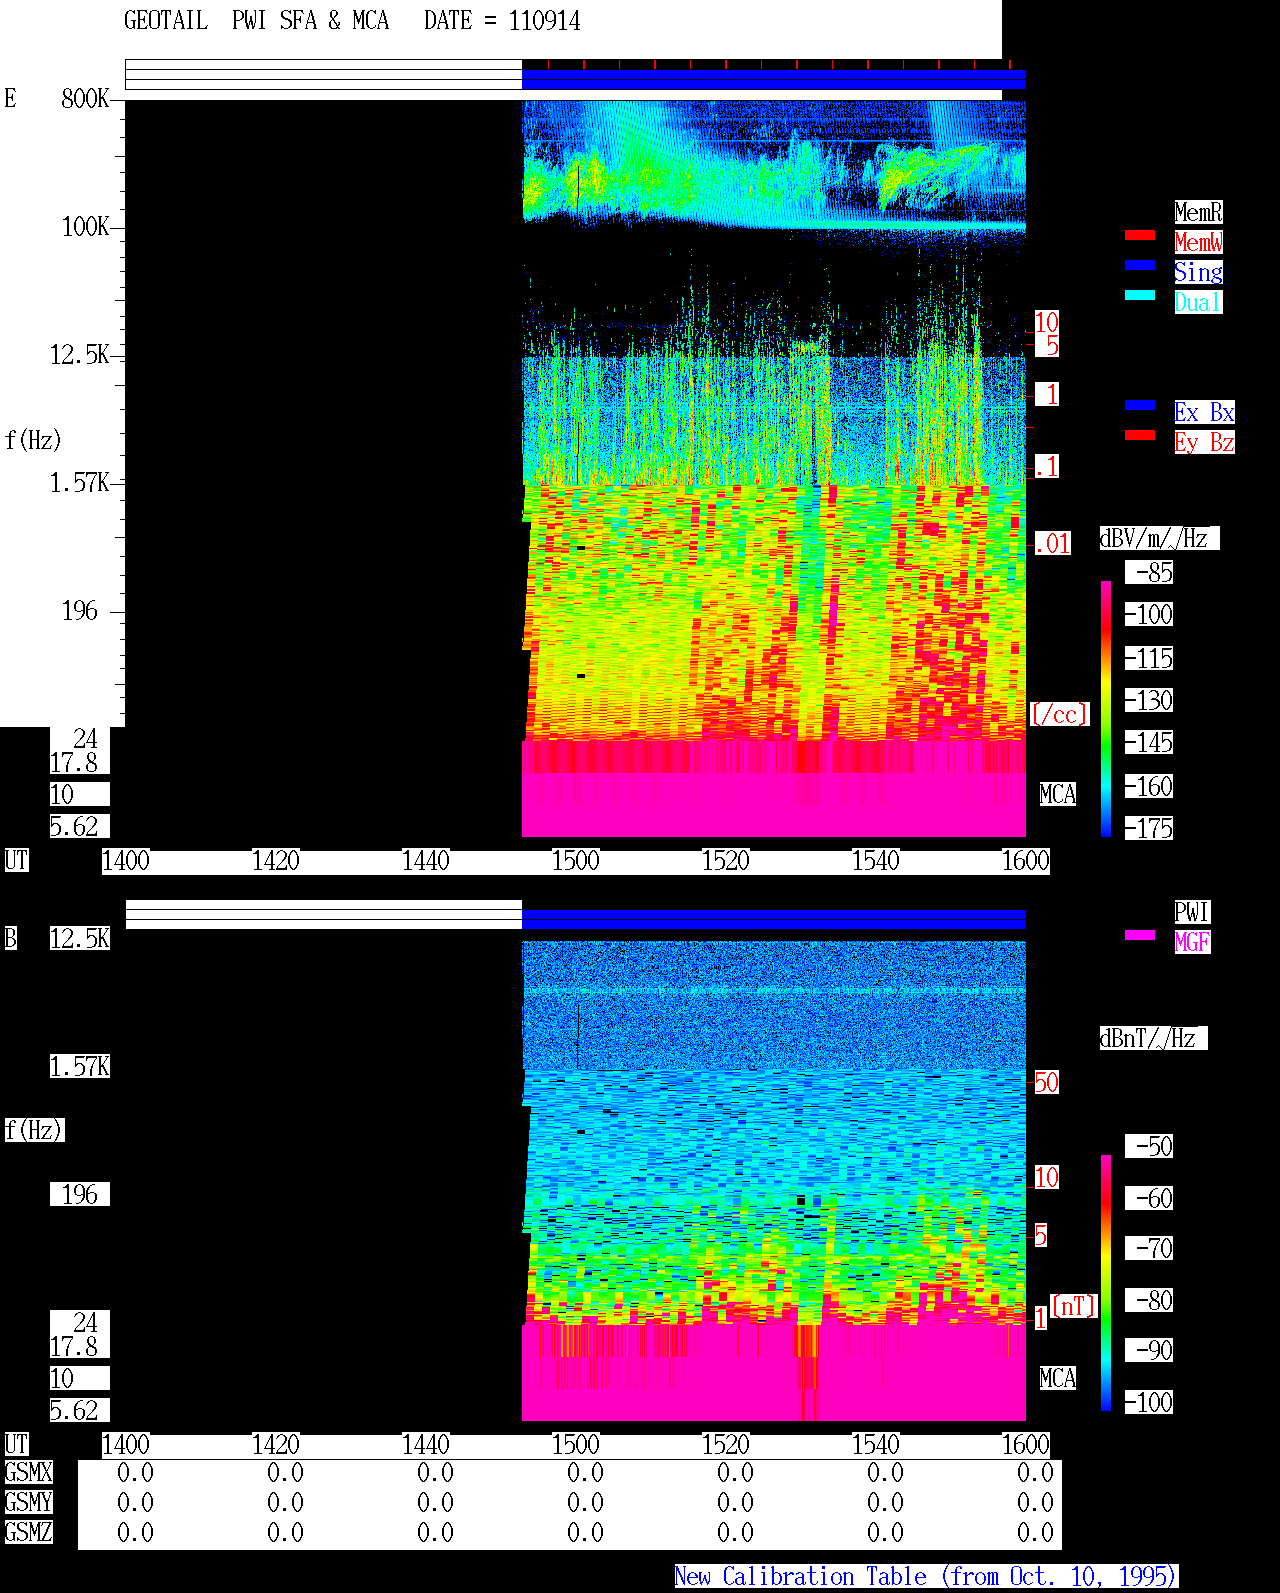This screenshot has width=1280, height=1593.
Task: Click the GSMX row label
Action: pos(28,1472)
